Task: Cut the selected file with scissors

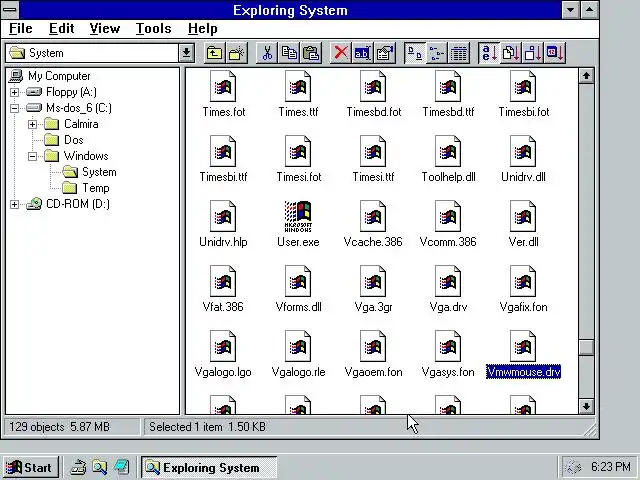Action: point(267,53)
